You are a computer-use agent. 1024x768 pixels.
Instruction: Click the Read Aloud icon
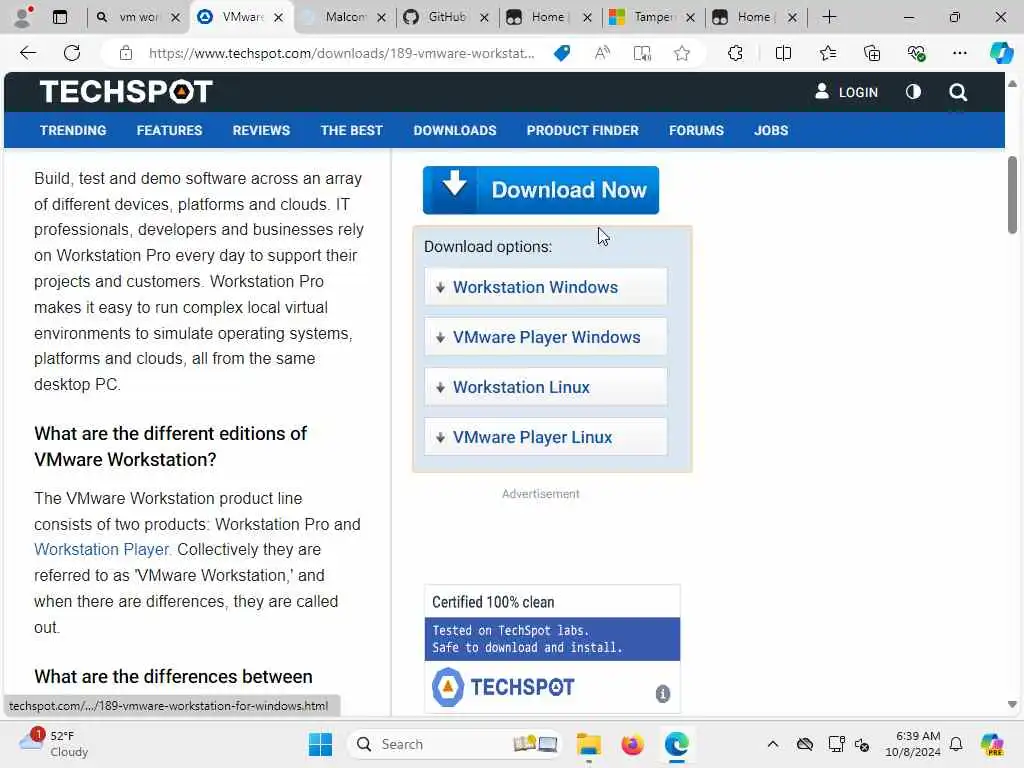point(602,53)
